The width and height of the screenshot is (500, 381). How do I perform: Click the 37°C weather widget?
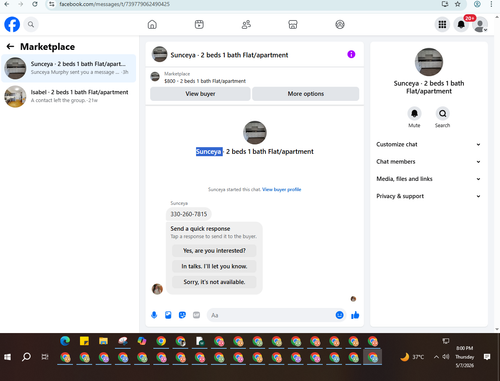(x=412, y=357)
